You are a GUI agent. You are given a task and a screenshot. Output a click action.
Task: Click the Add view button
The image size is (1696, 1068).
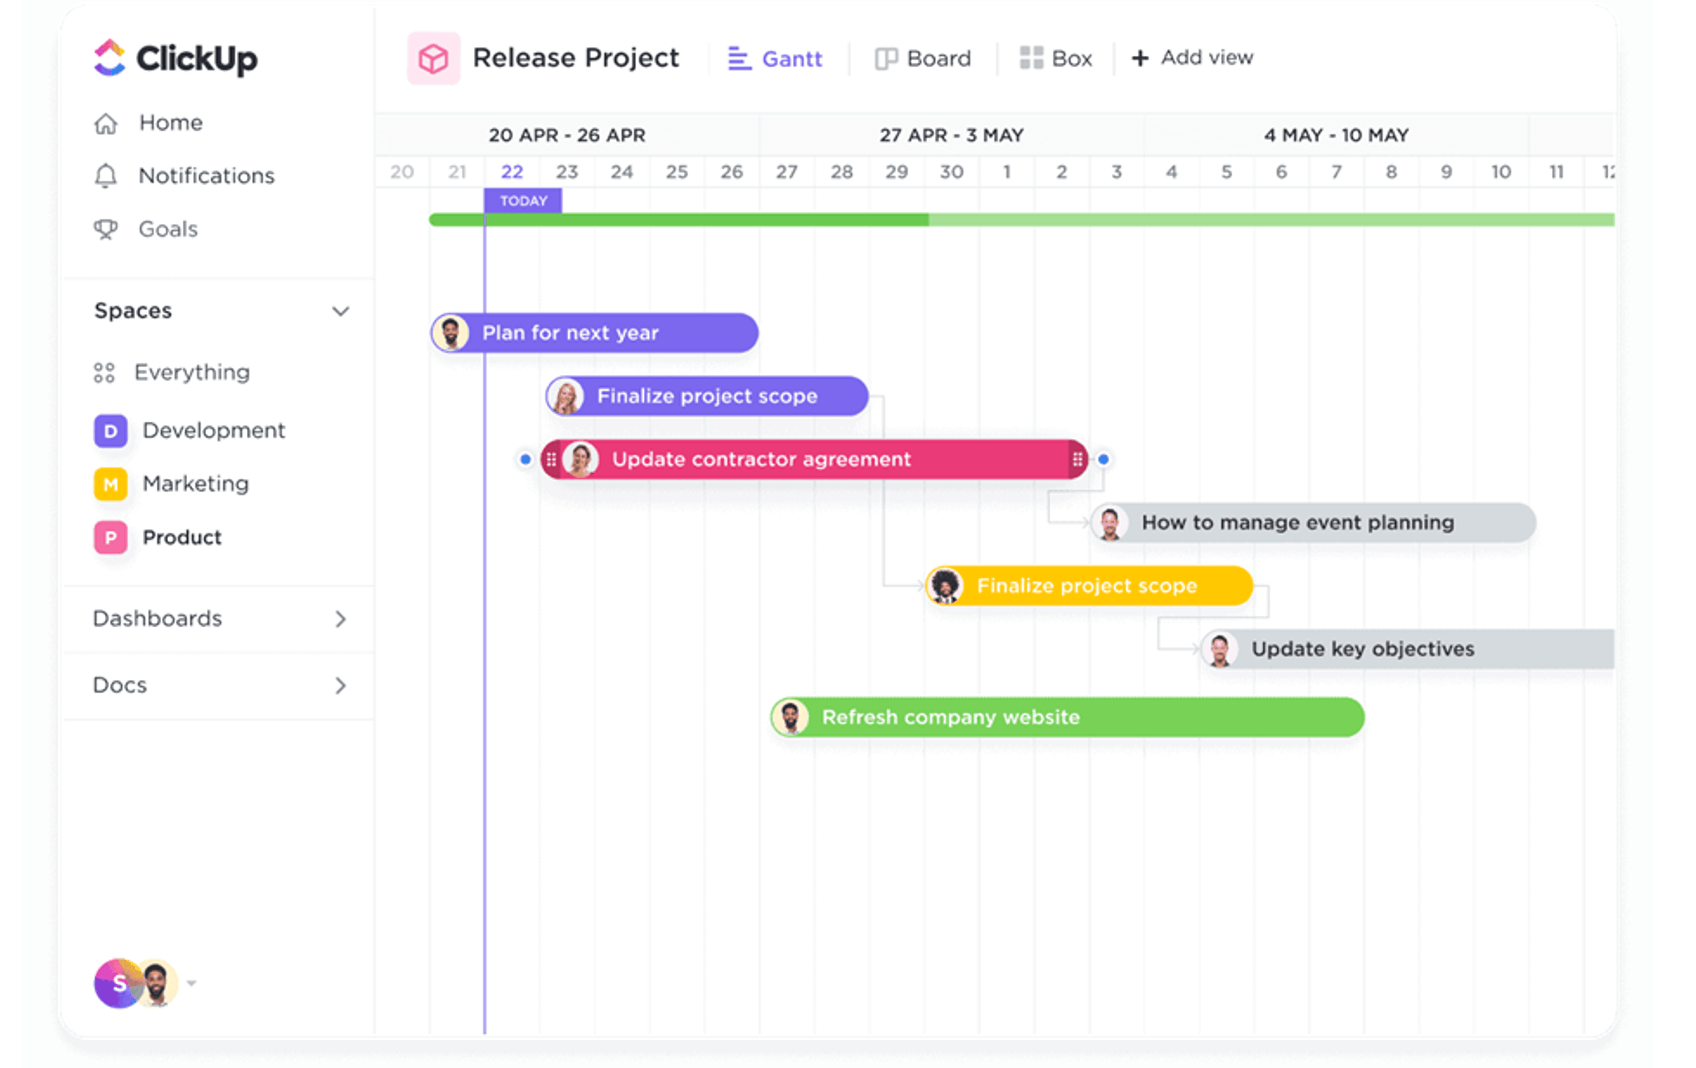point(1192,58)
